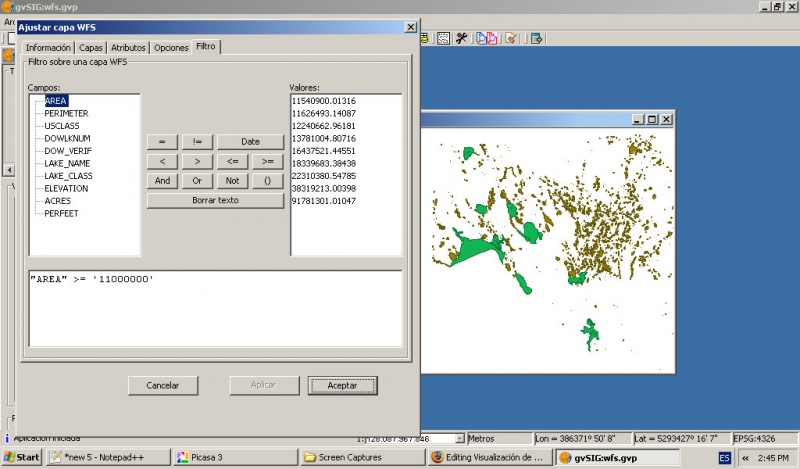The image size is (800, 469).
Task: Select the ELEVATION field in the list
Action: point(66,188)
